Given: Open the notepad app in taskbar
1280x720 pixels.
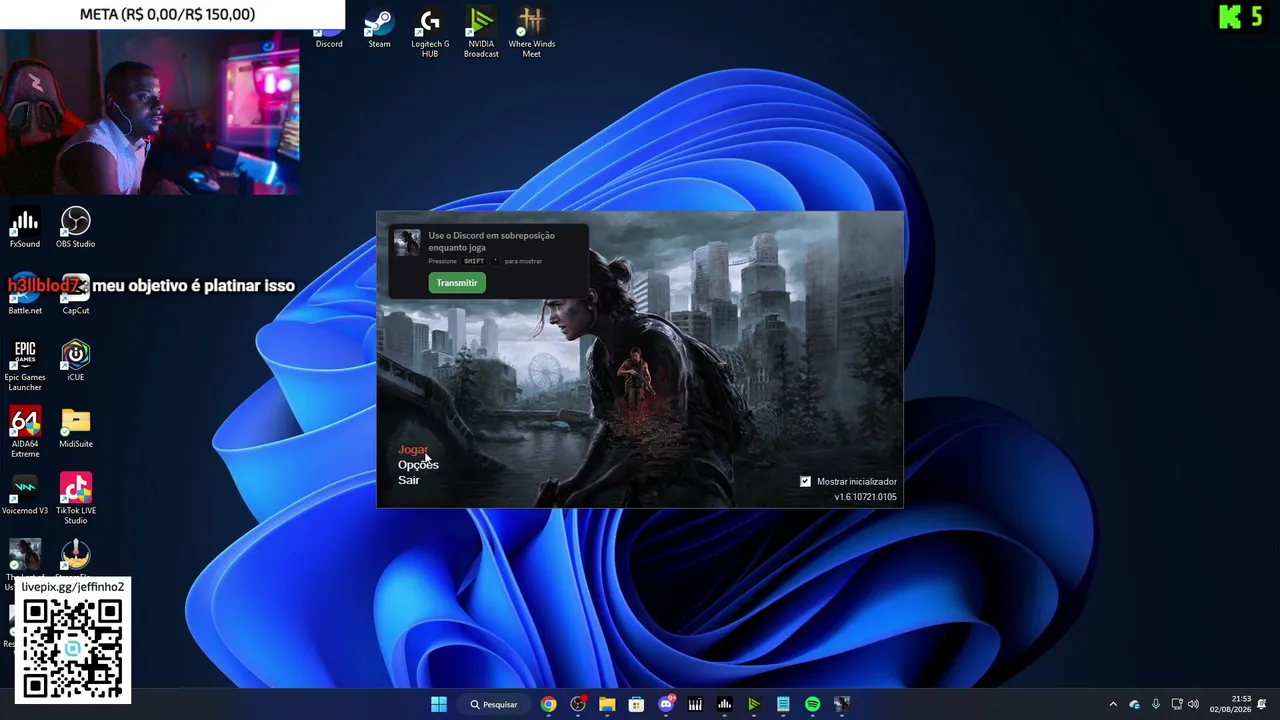Looking at the screenshot, I should (783, 704).
